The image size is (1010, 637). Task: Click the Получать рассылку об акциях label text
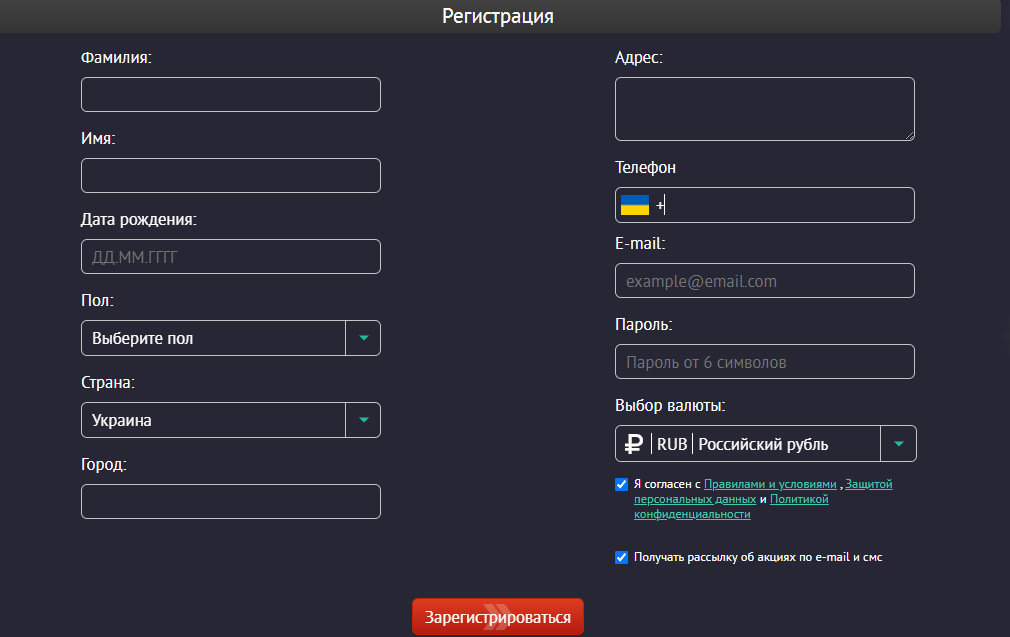[758, 557]
